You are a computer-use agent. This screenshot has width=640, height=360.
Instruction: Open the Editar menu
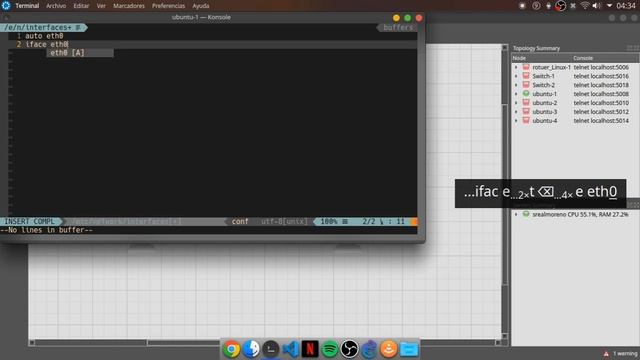[x=81, y=6]
